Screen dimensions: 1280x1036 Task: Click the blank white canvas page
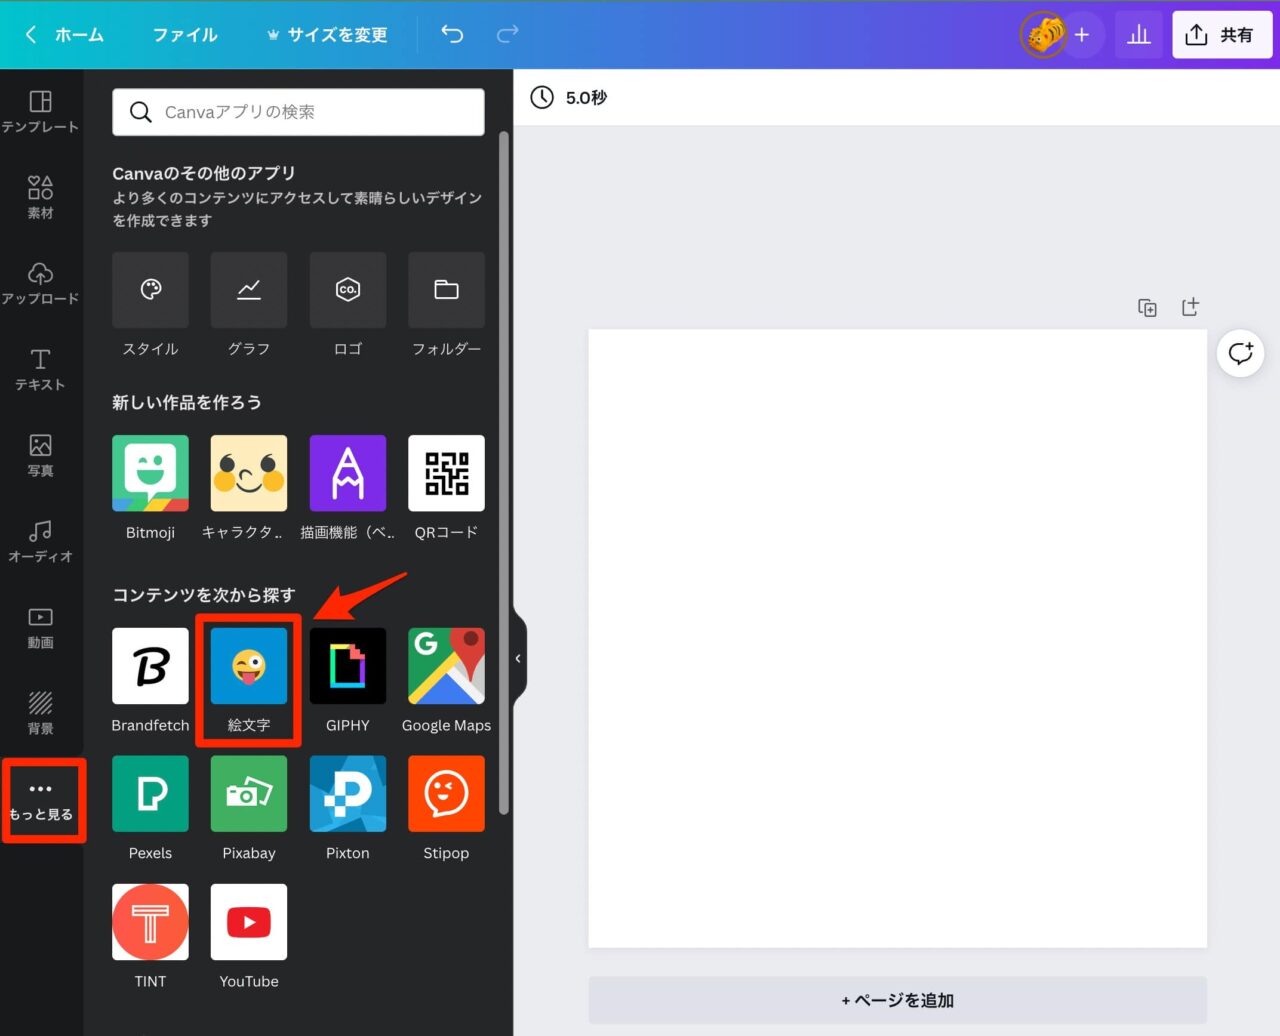(898, 638)
